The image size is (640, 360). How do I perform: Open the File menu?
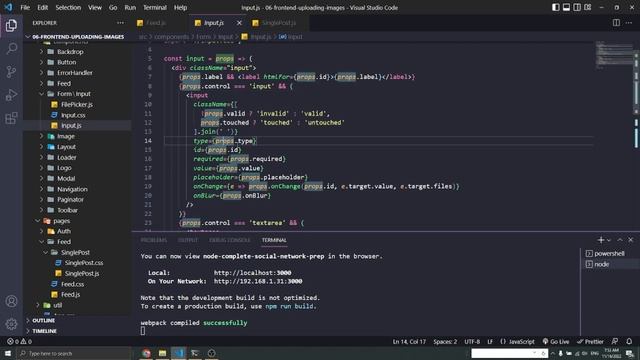(25, 7)
